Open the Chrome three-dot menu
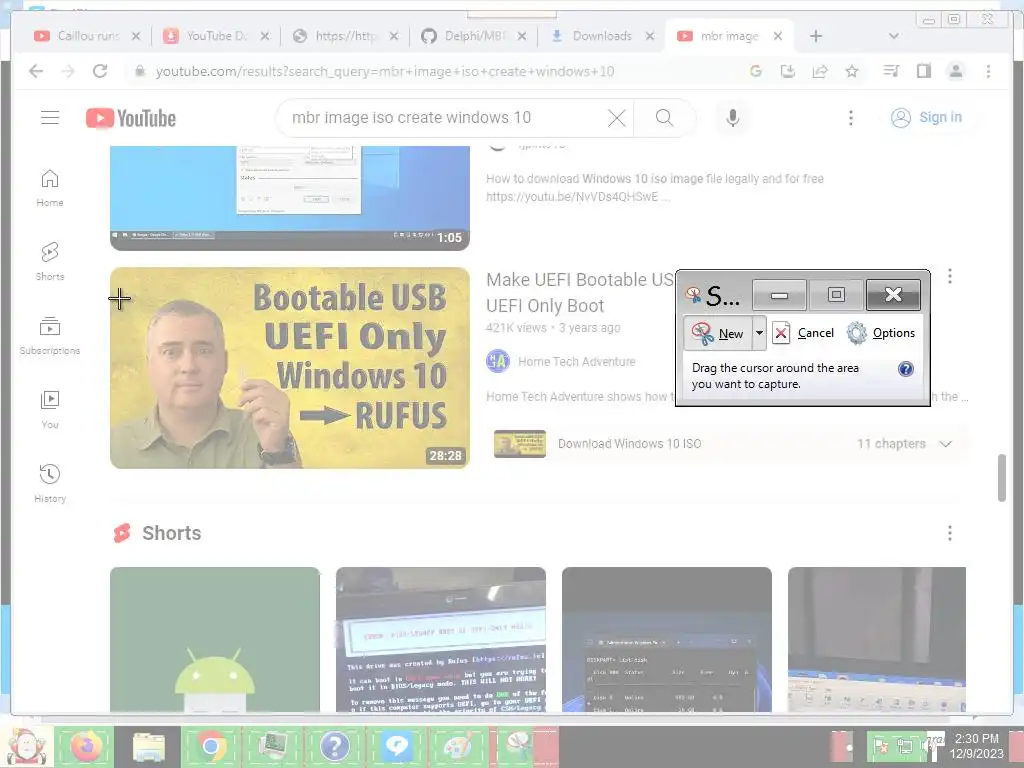 click(988, 71)
